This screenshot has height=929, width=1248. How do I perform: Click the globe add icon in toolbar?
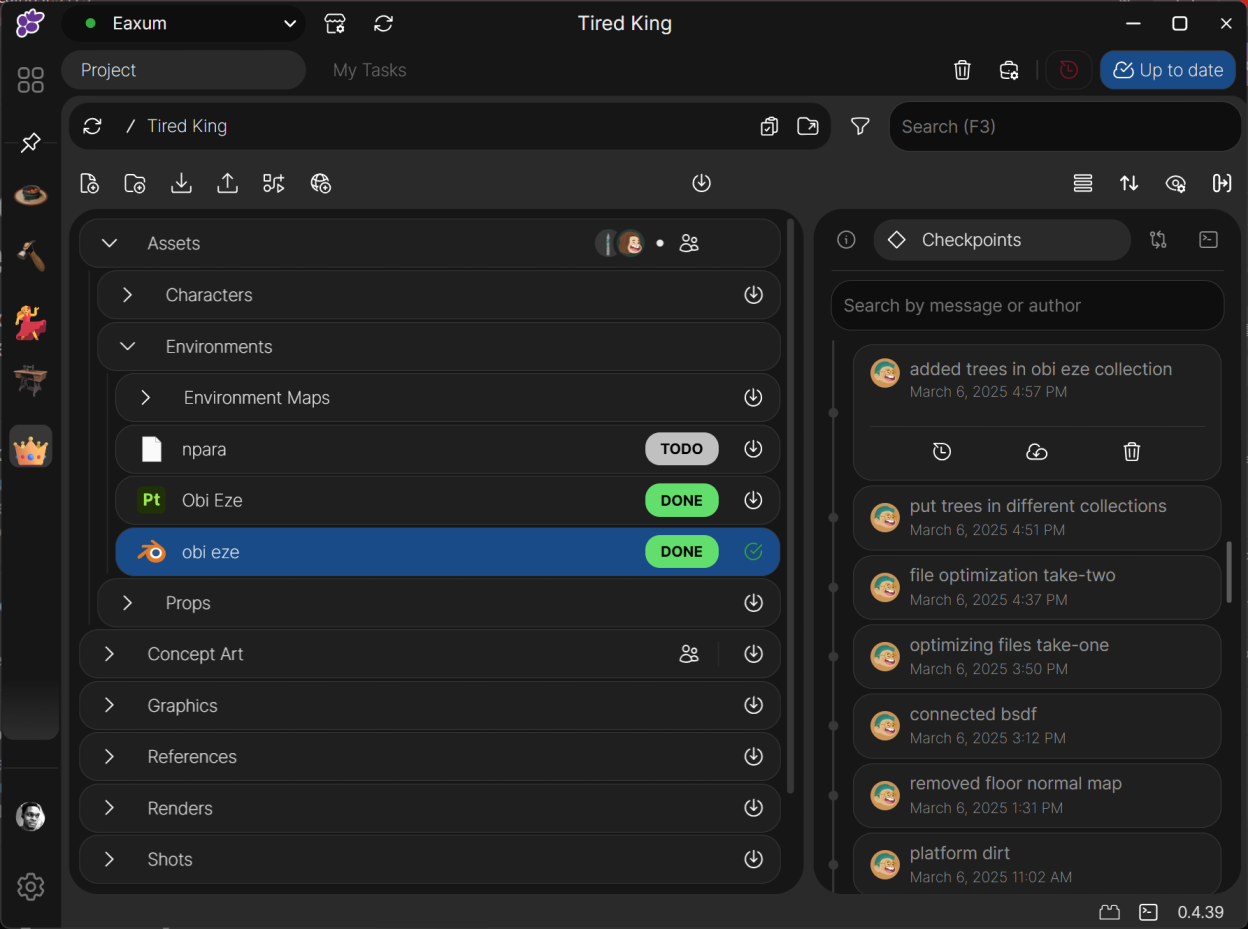pos(320,183)
